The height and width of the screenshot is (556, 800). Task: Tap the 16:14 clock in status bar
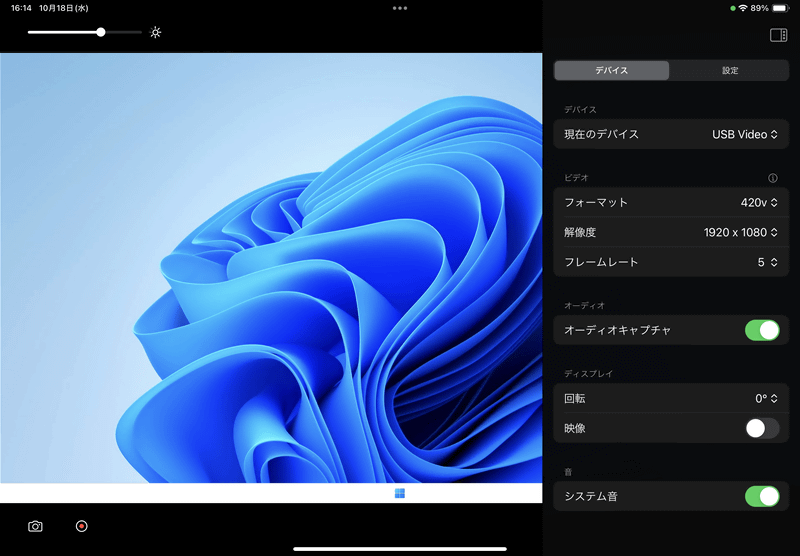point(21,8)
